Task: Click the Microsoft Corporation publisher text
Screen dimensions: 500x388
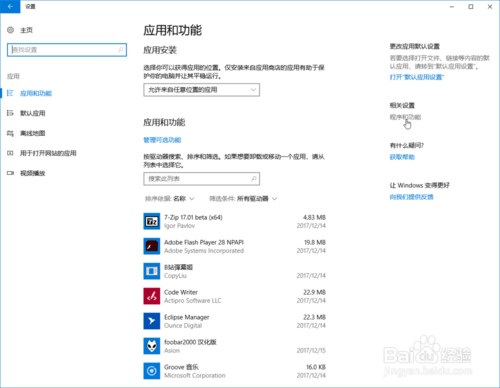Action: point(195,376)
